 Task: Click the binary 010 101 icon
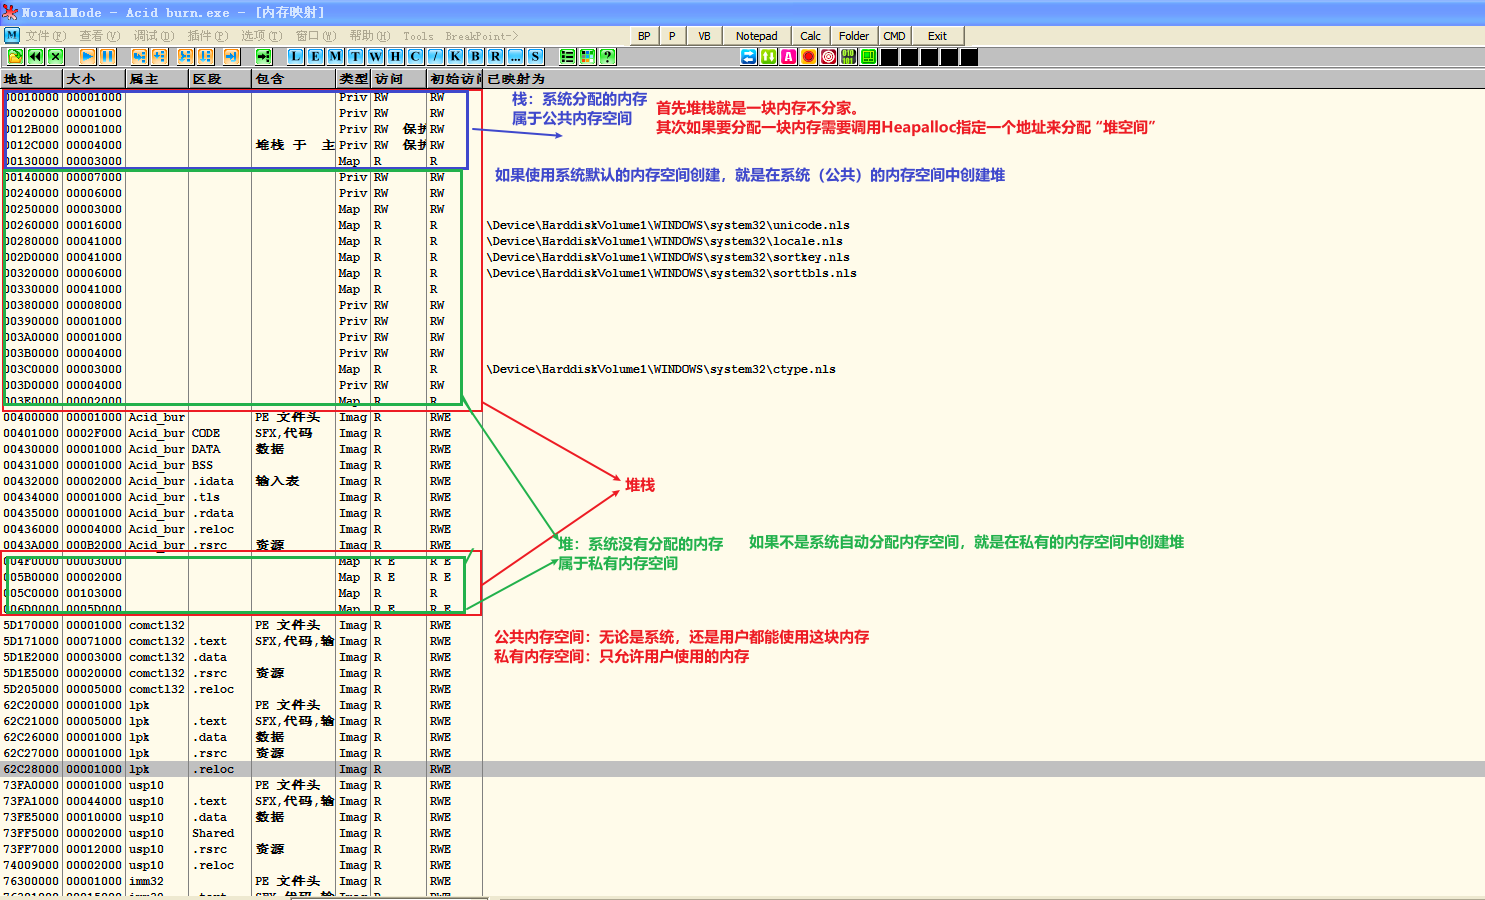(x=848, y=57)
